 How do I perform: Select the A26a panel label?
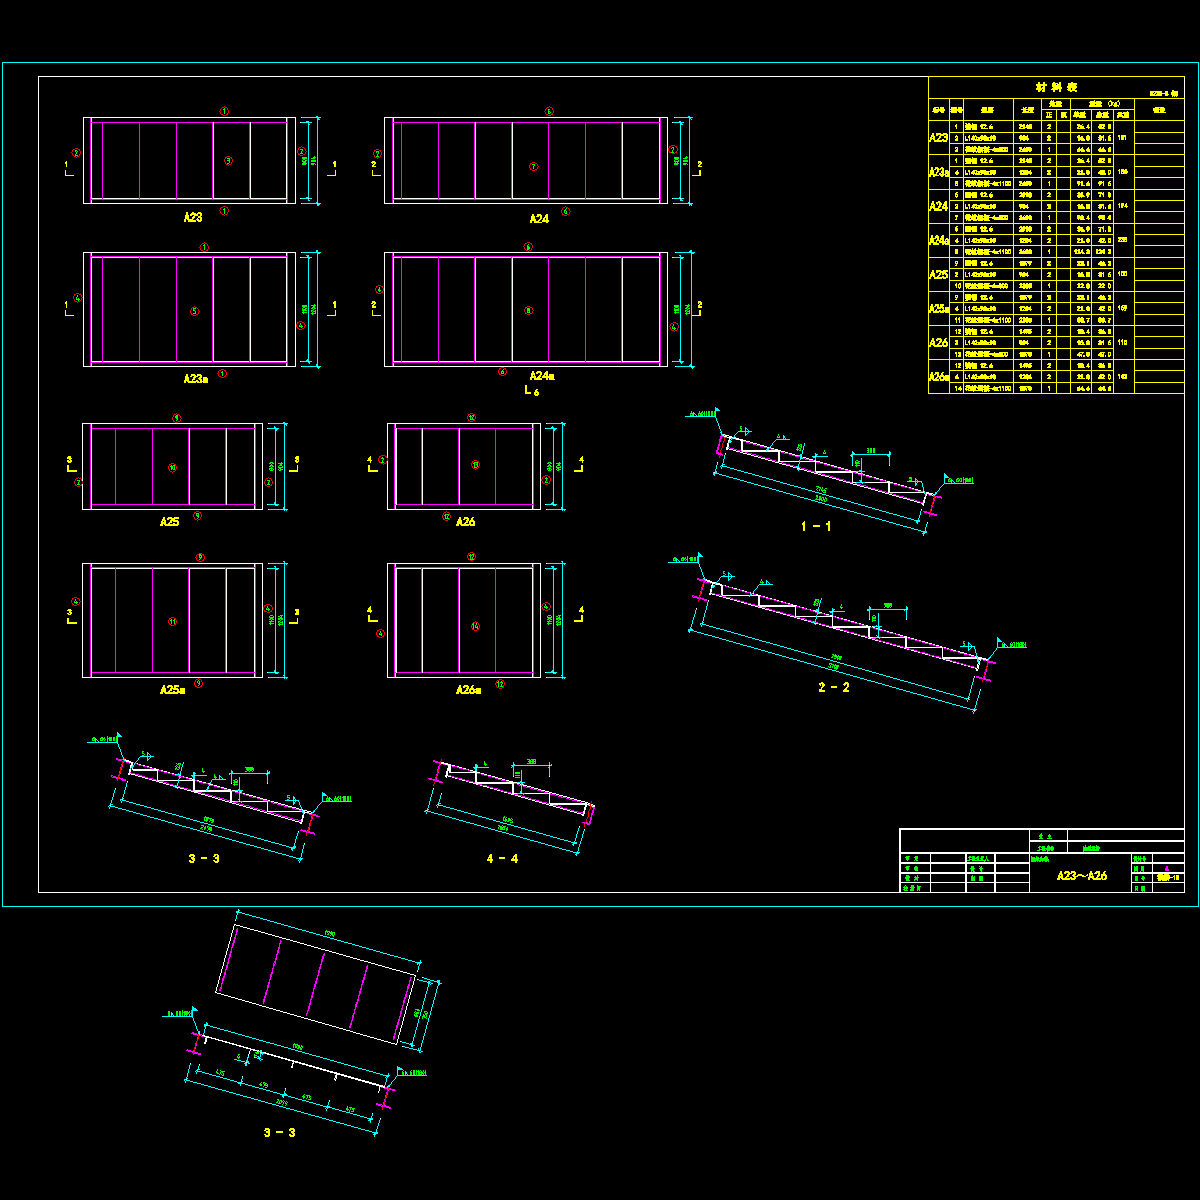tap(469, 690)
